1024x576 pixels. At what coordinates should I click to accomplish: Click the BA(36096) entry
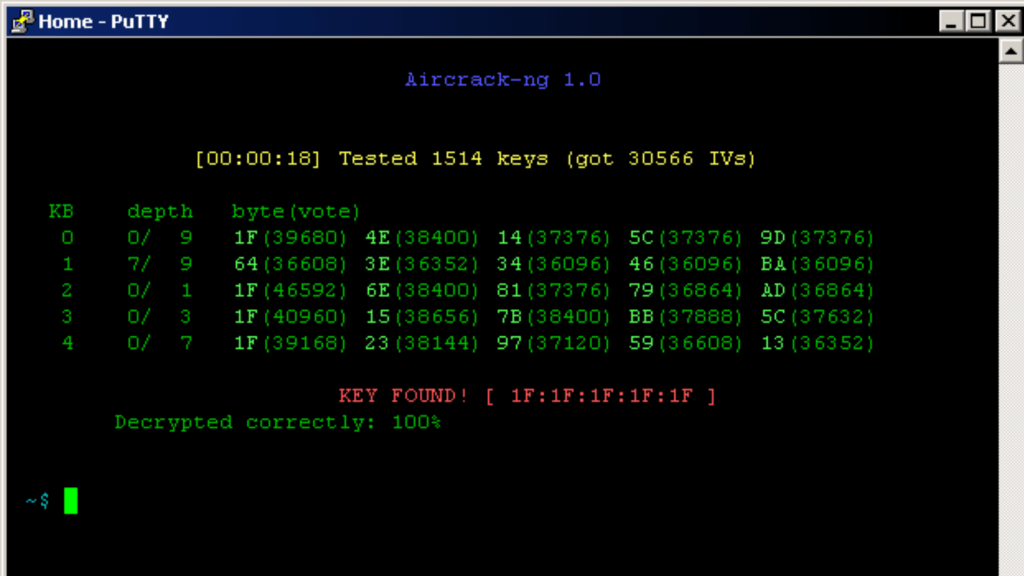[x=817, y=264]
